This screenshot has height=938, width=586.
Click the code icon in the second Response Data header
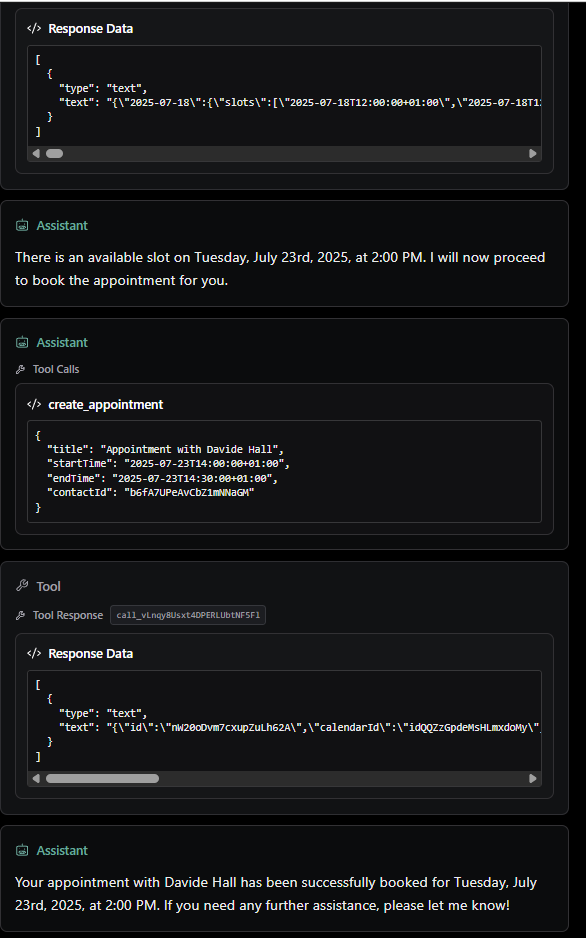[x=34, y=653]
